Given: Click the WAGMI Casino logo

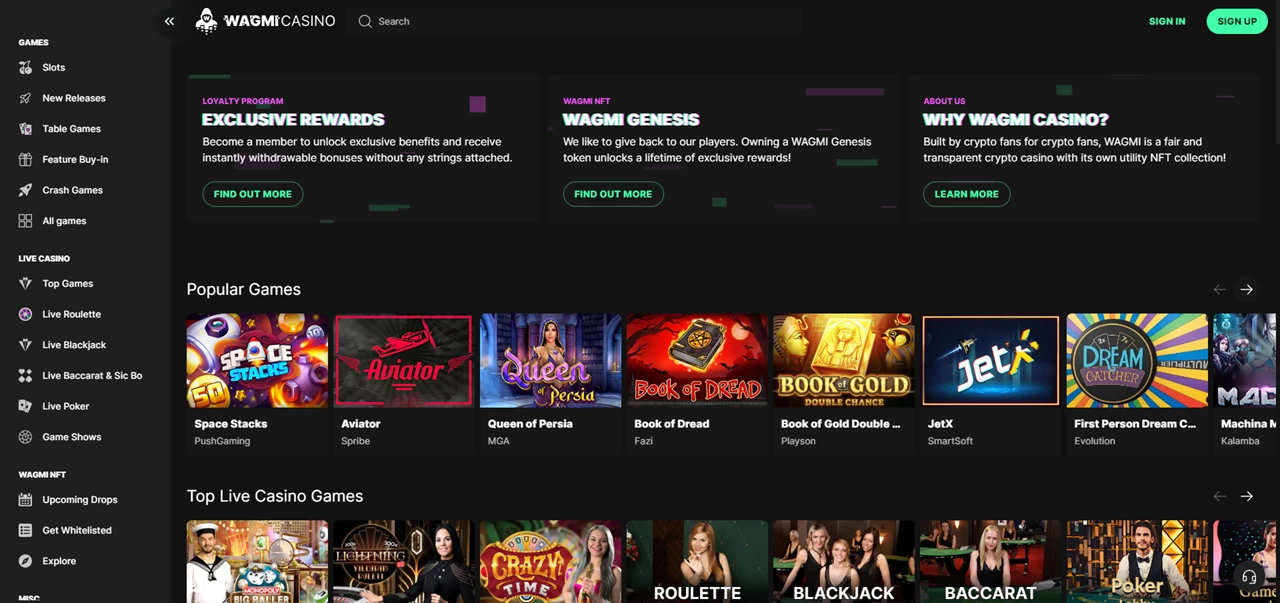Looking at the screenshot, I should pos(265,21).
